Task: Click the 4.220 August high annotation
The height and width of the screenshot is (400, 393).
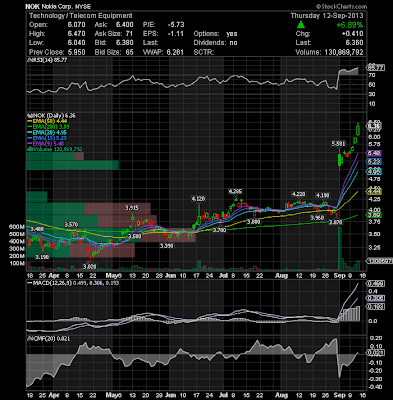Action: (298, 194)
